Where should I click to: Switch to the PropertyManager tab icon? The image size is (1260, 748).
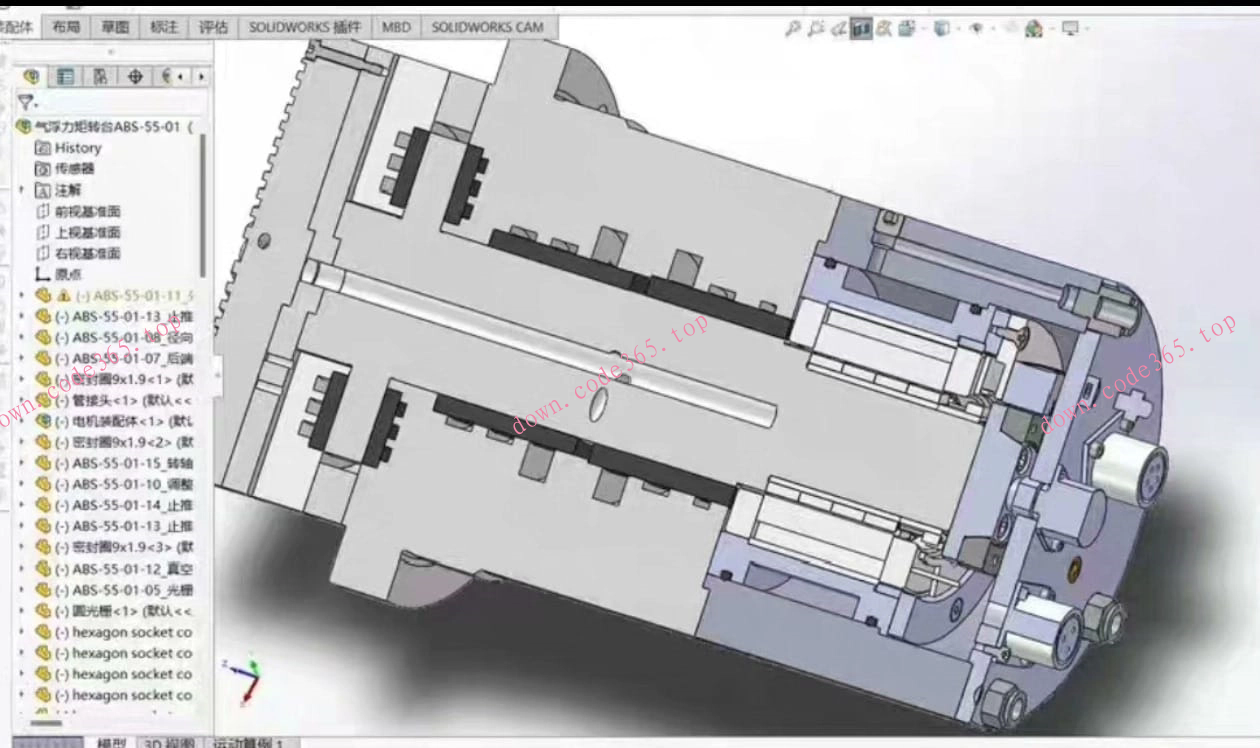pos(65,76)
